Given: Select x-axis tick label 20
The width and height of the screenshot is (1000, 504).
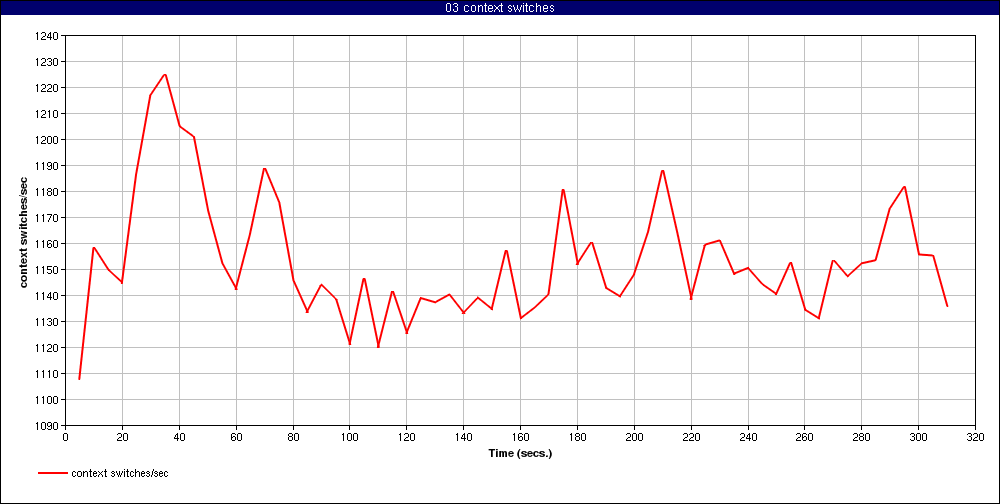Looking at the screenshot, I should [122, 437].
